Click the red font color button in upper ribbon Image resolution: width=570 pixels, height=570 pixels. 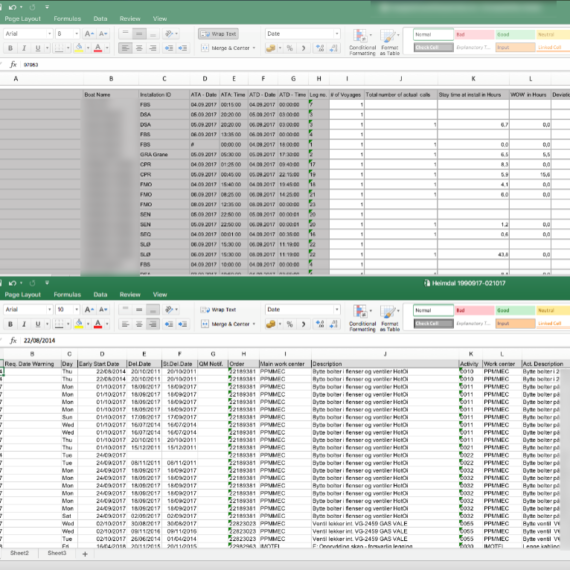pos(98,48)
